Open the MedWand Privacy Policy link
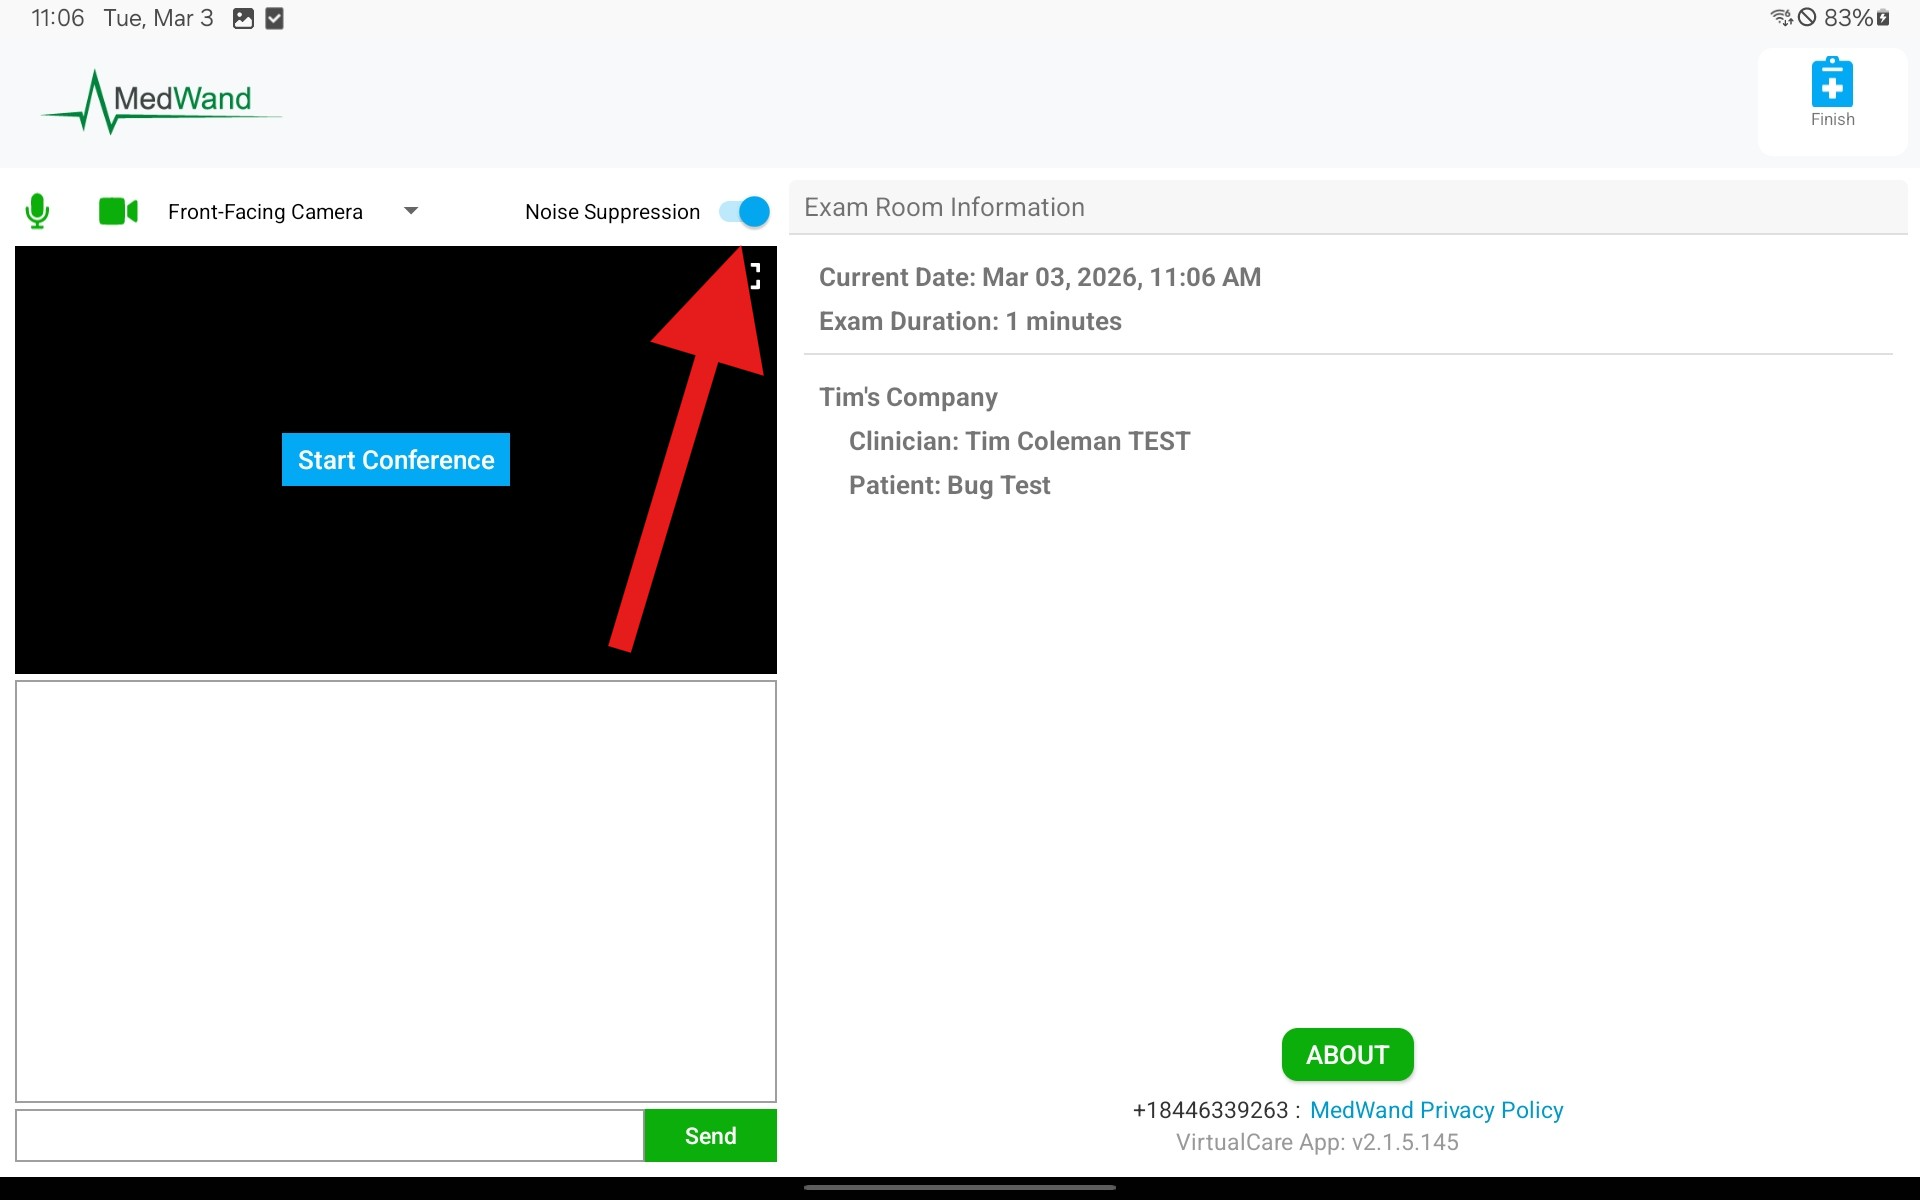The width and height of the screenshot is (1920, 1200). click(1436, 1110)
